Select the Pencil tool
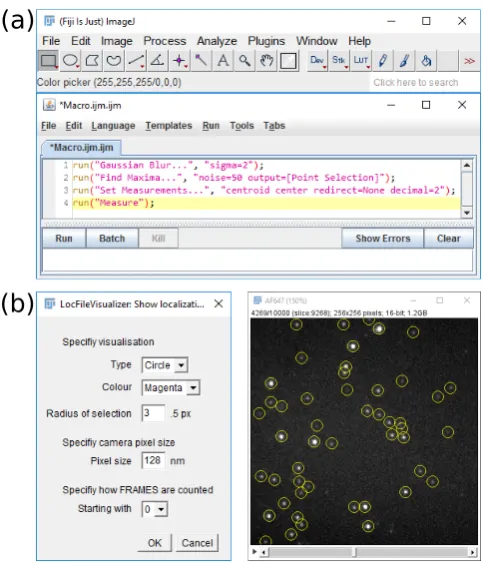 (x=383, y=61)
